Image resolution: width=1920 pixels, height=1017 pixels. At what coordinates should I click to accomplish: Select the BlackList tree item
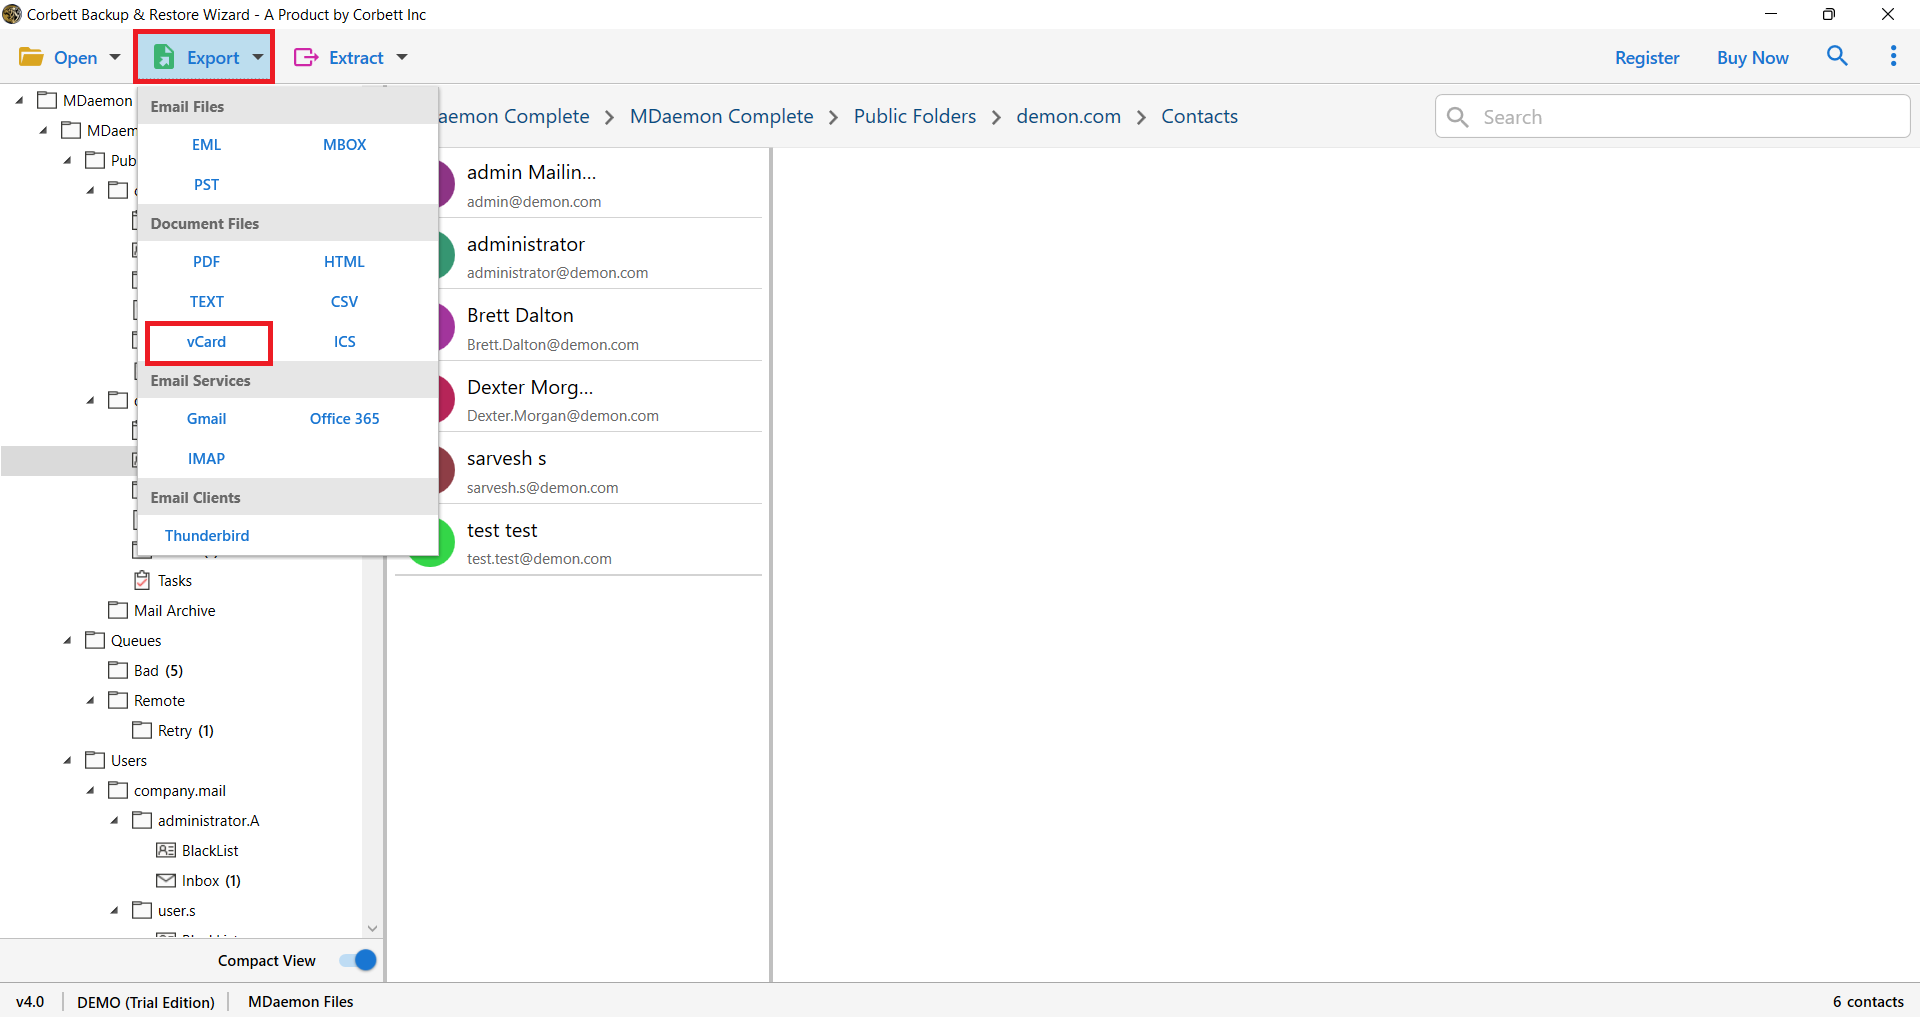(x=210, y=850)
